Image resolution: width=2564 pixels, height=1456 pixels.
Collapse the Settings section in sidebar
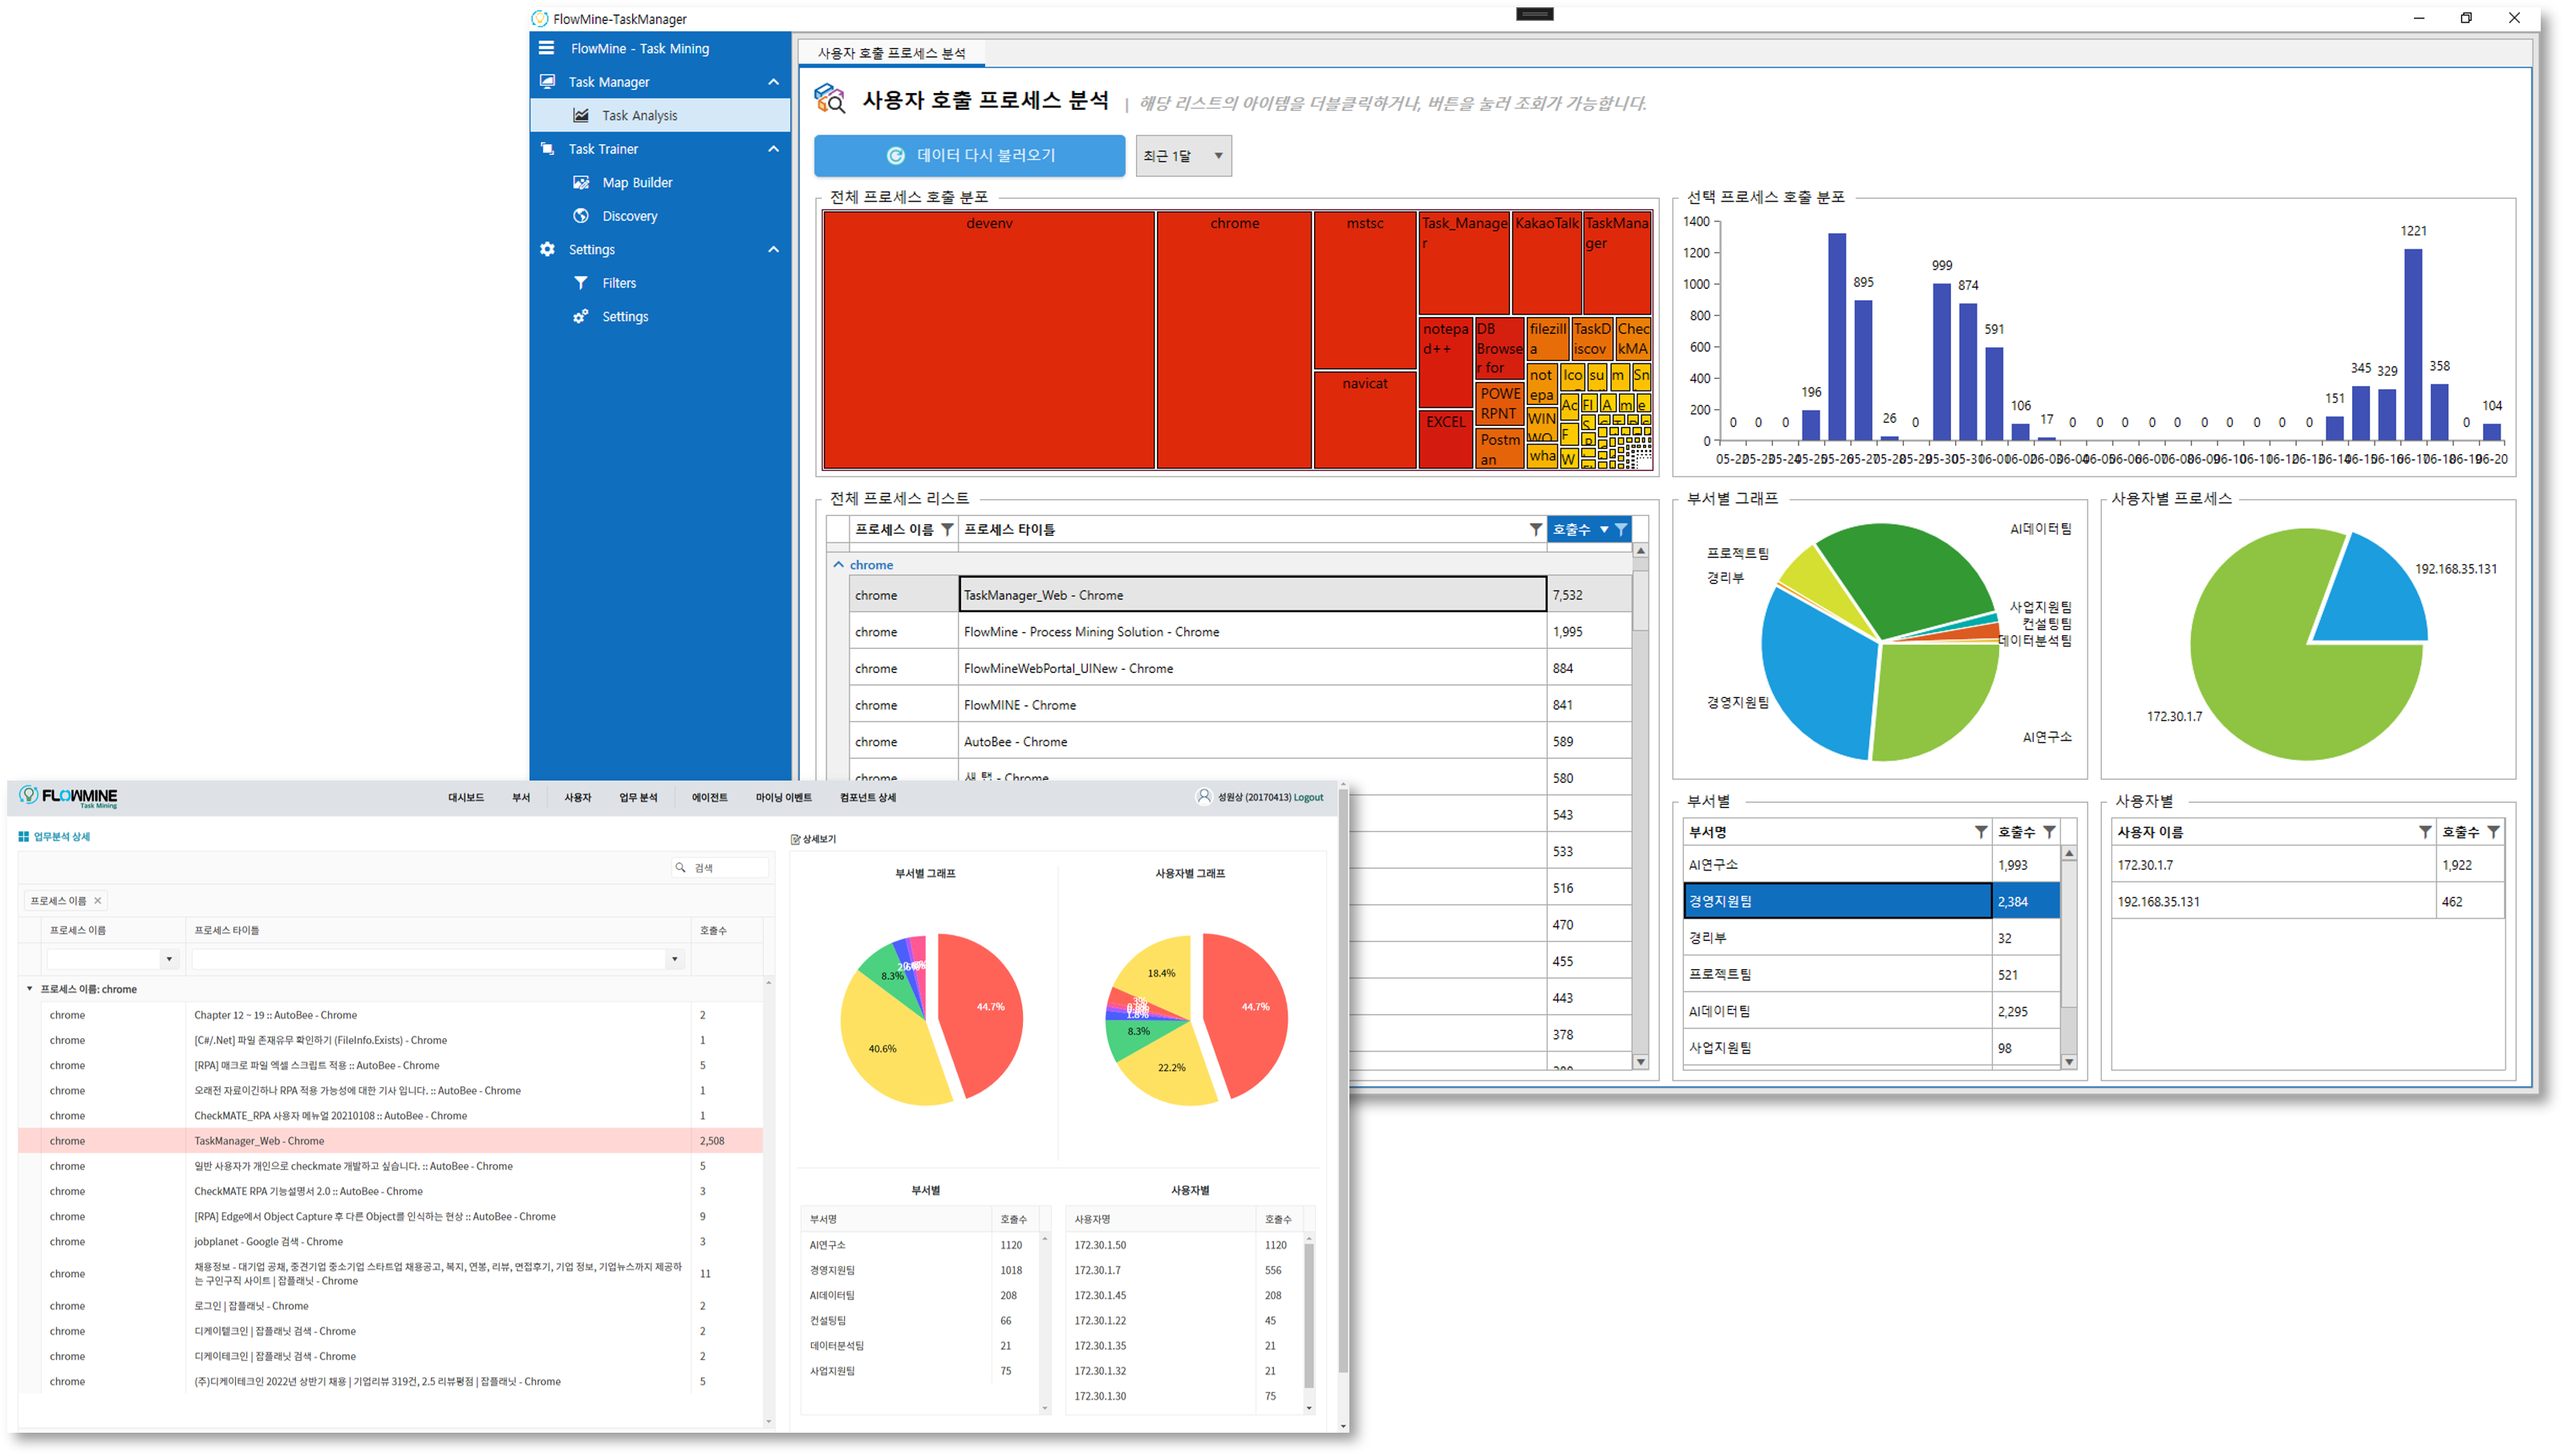pos(773,249)
